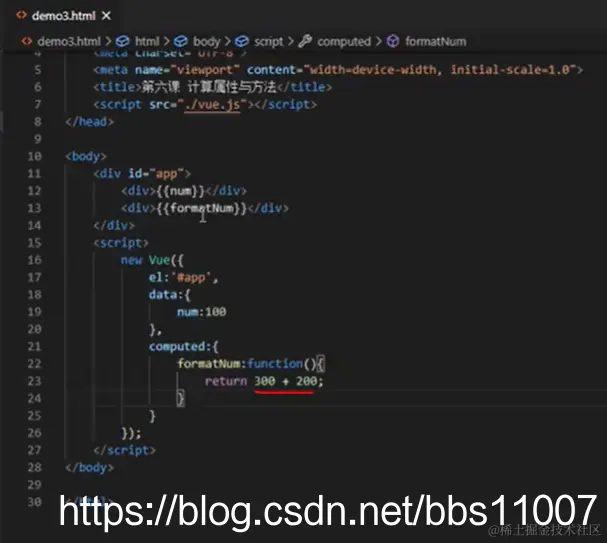Click the <script> tag on line 15
Screen dimensions: 607x543
click(x=121, y=243)
